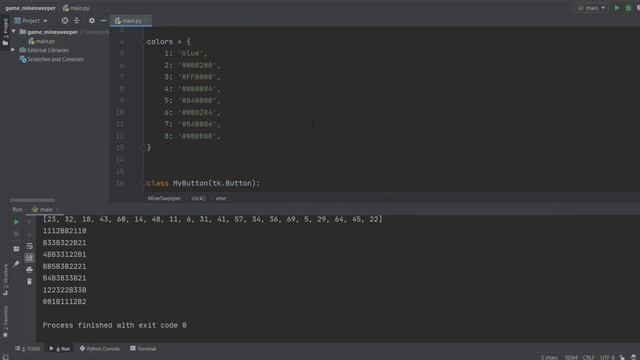The image size is (640, 360).
Task: Click the CRLF line separator in status bar
Action: 588,357
